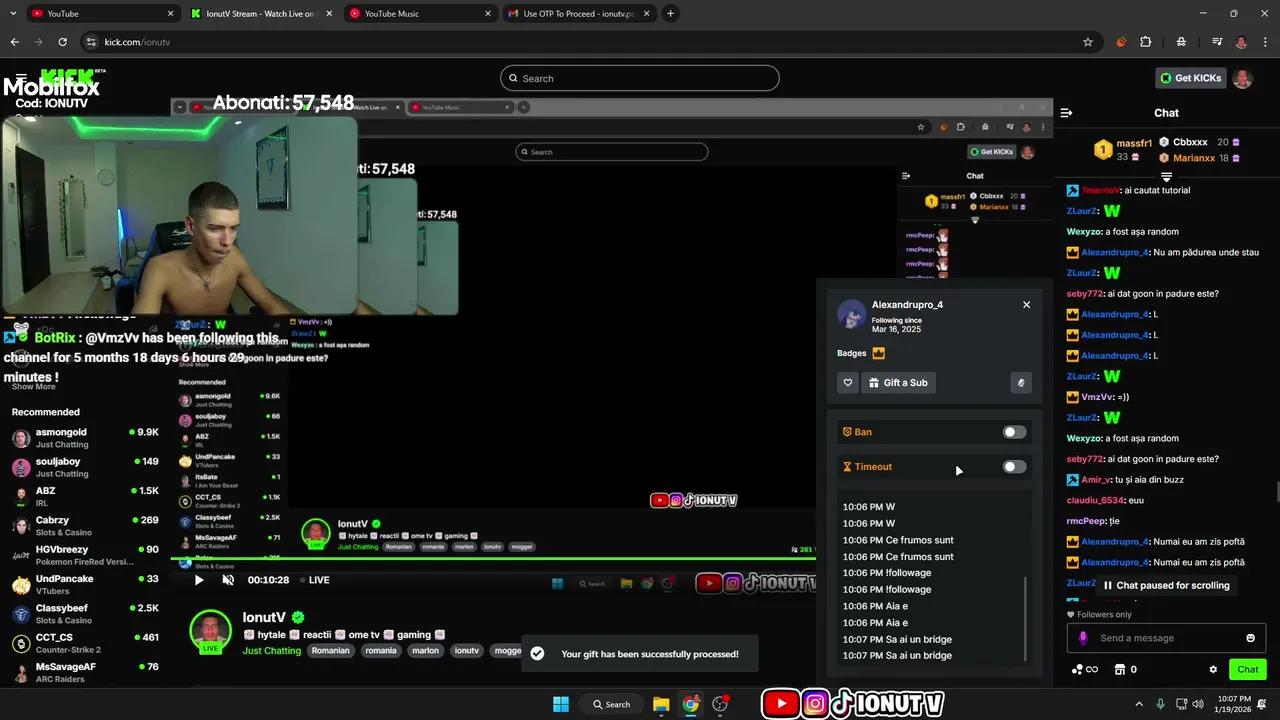1280x720 pixels.
Task: Go back in browser history
Action: 14,42
